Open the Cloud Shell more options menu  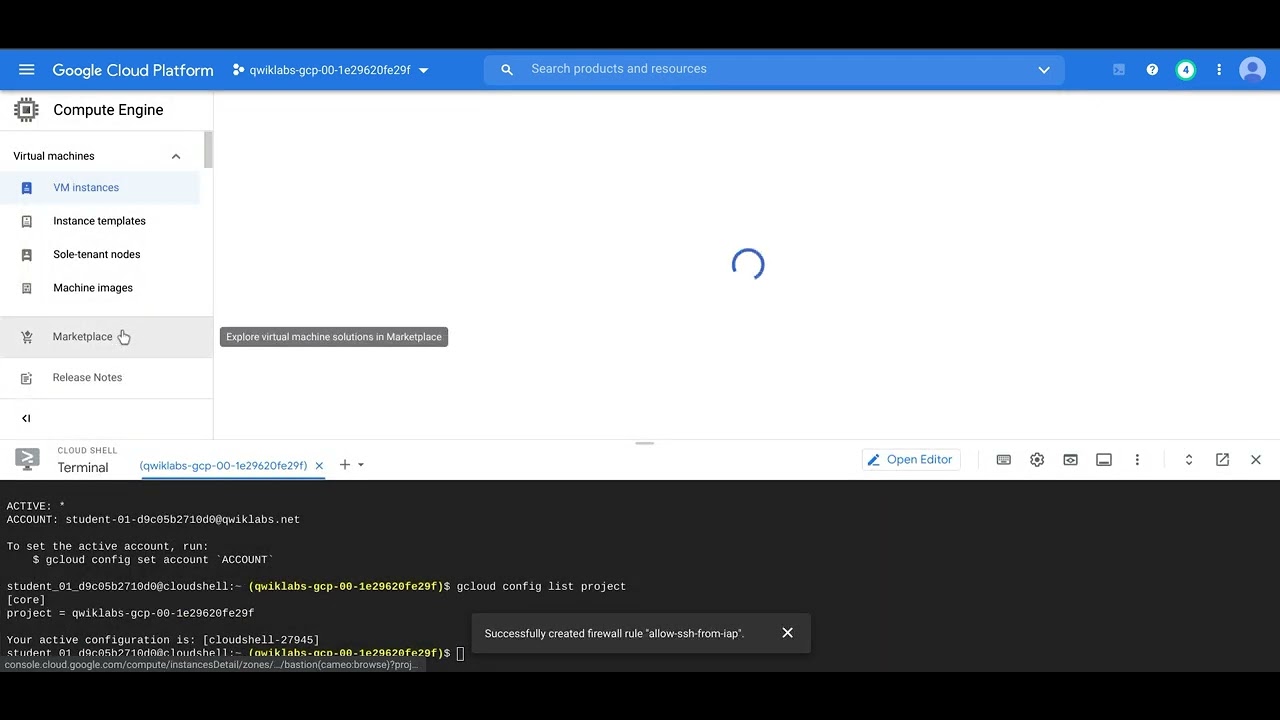1137,460
